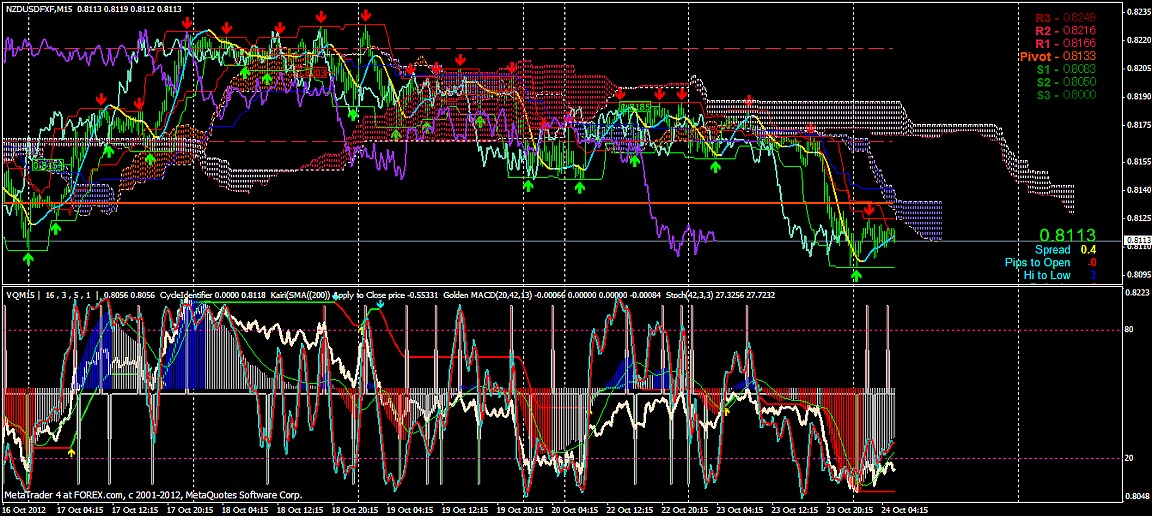Click the current price marker on price axis

click(1136, 241)
